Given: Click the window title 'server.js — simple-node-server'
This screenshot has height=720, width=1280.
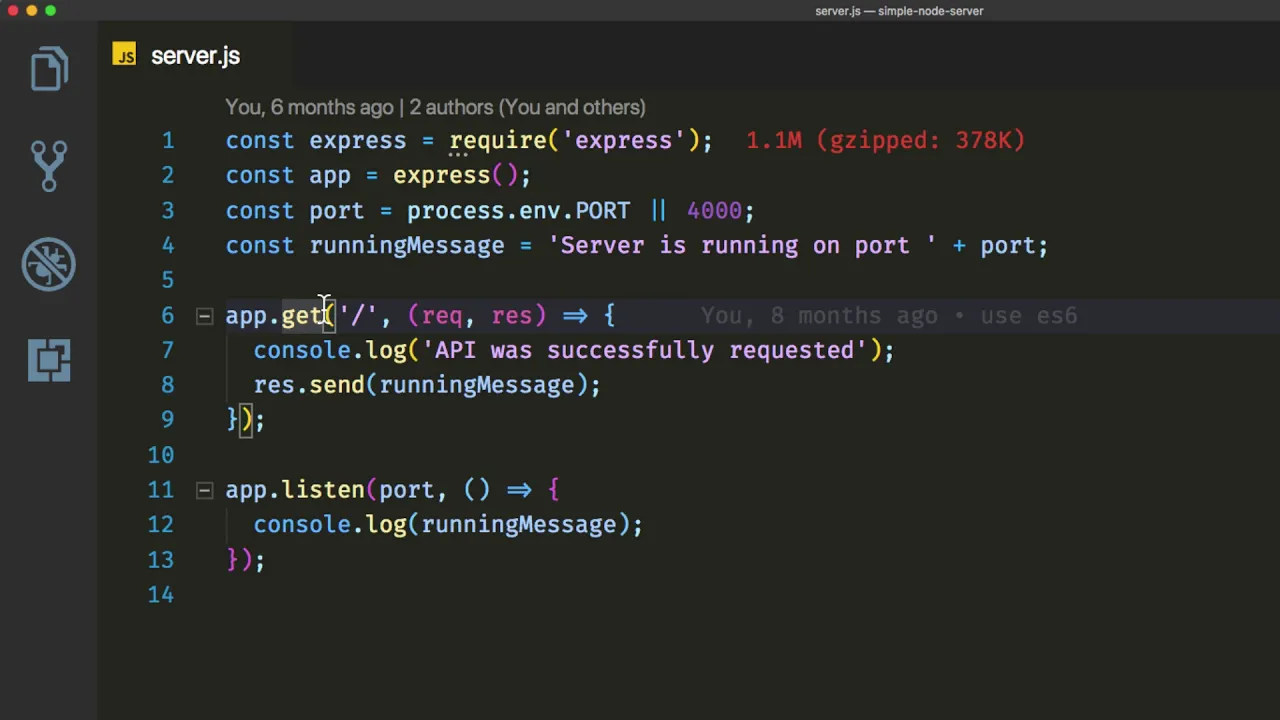Looking at the screenshot, I should coord(899,11).
